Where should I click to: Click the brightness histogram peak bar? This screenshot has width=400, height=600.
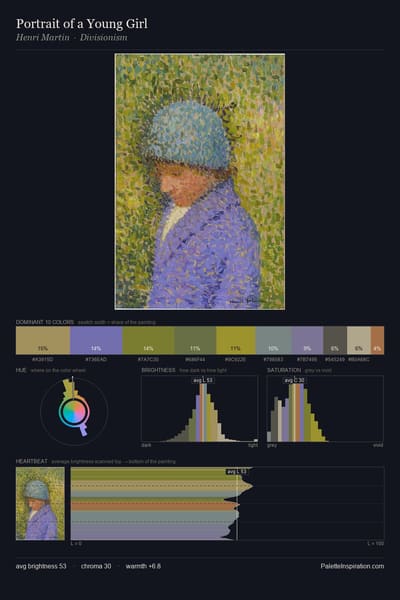202,412
